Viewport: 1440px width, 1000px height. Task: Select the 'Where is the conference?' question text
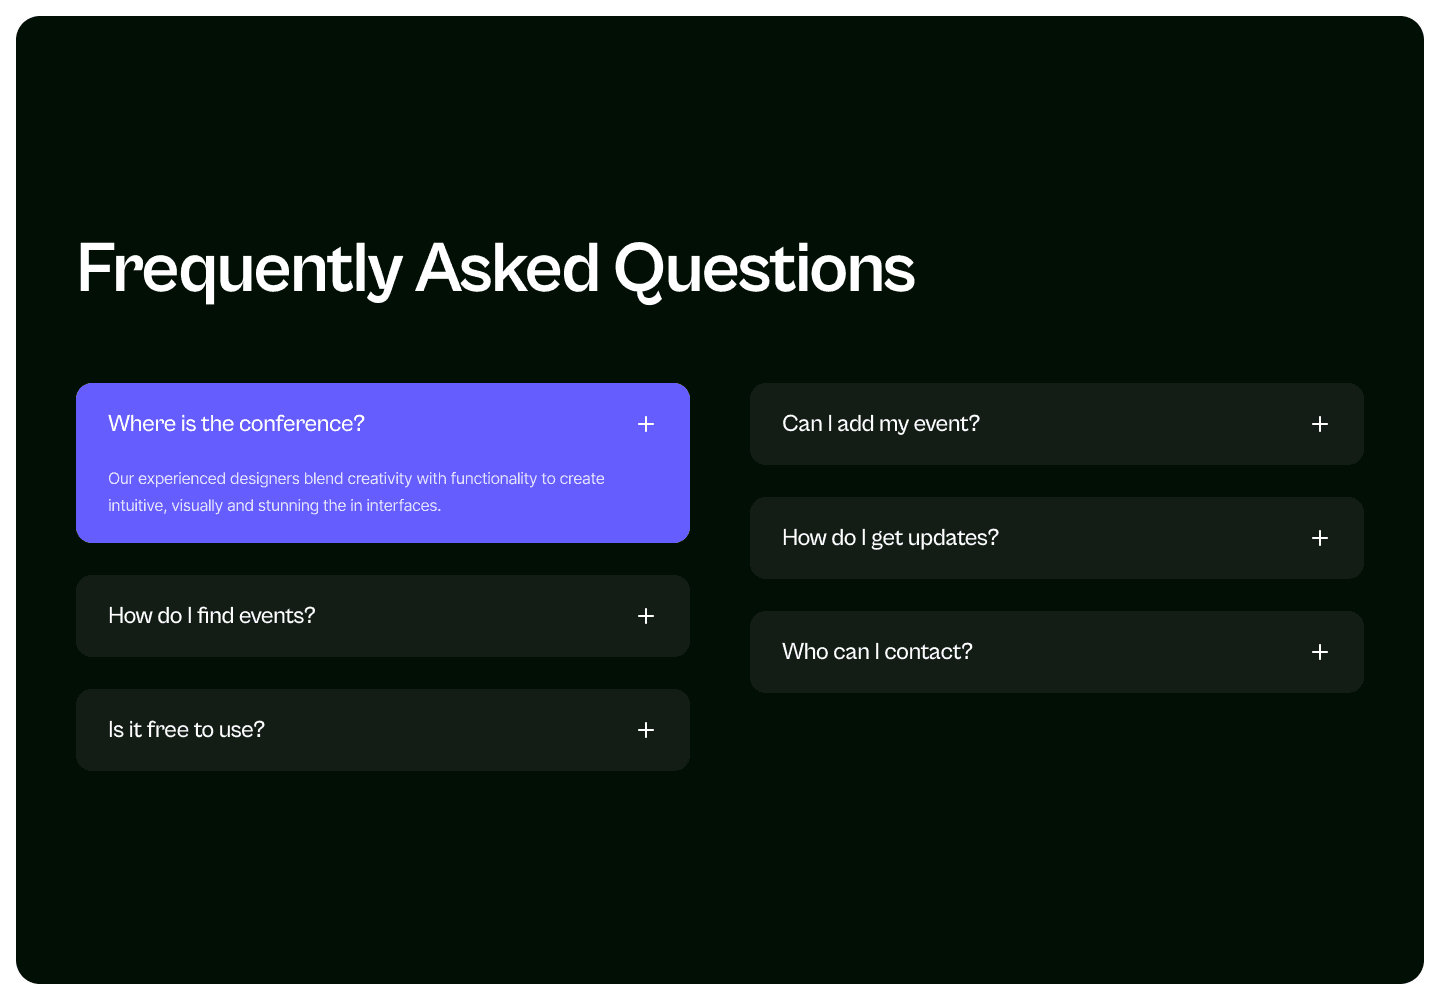[x=236, y=424]
